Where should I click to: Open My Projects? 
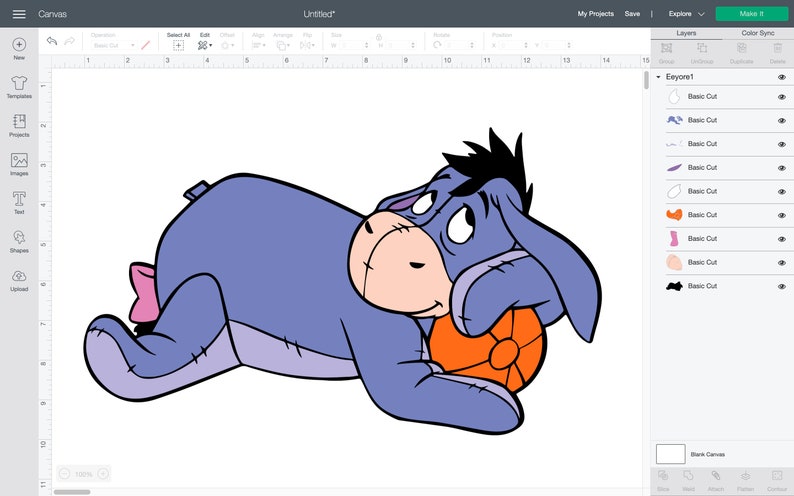pyautogui.click(x=596, y=14)
